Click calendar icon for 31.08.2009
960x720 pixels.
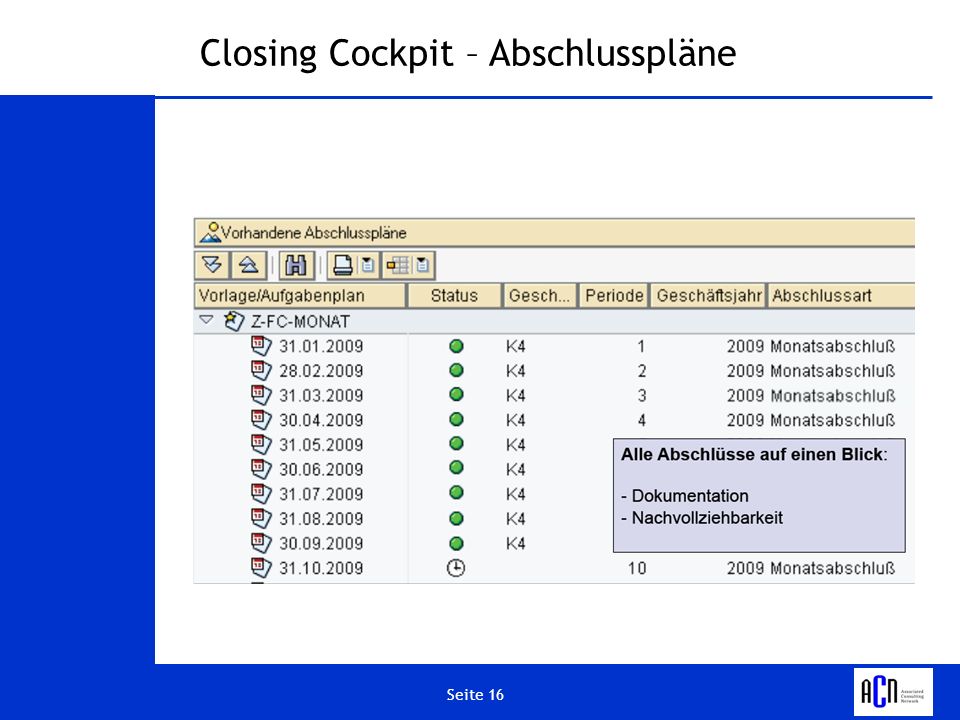click(261, 518)
